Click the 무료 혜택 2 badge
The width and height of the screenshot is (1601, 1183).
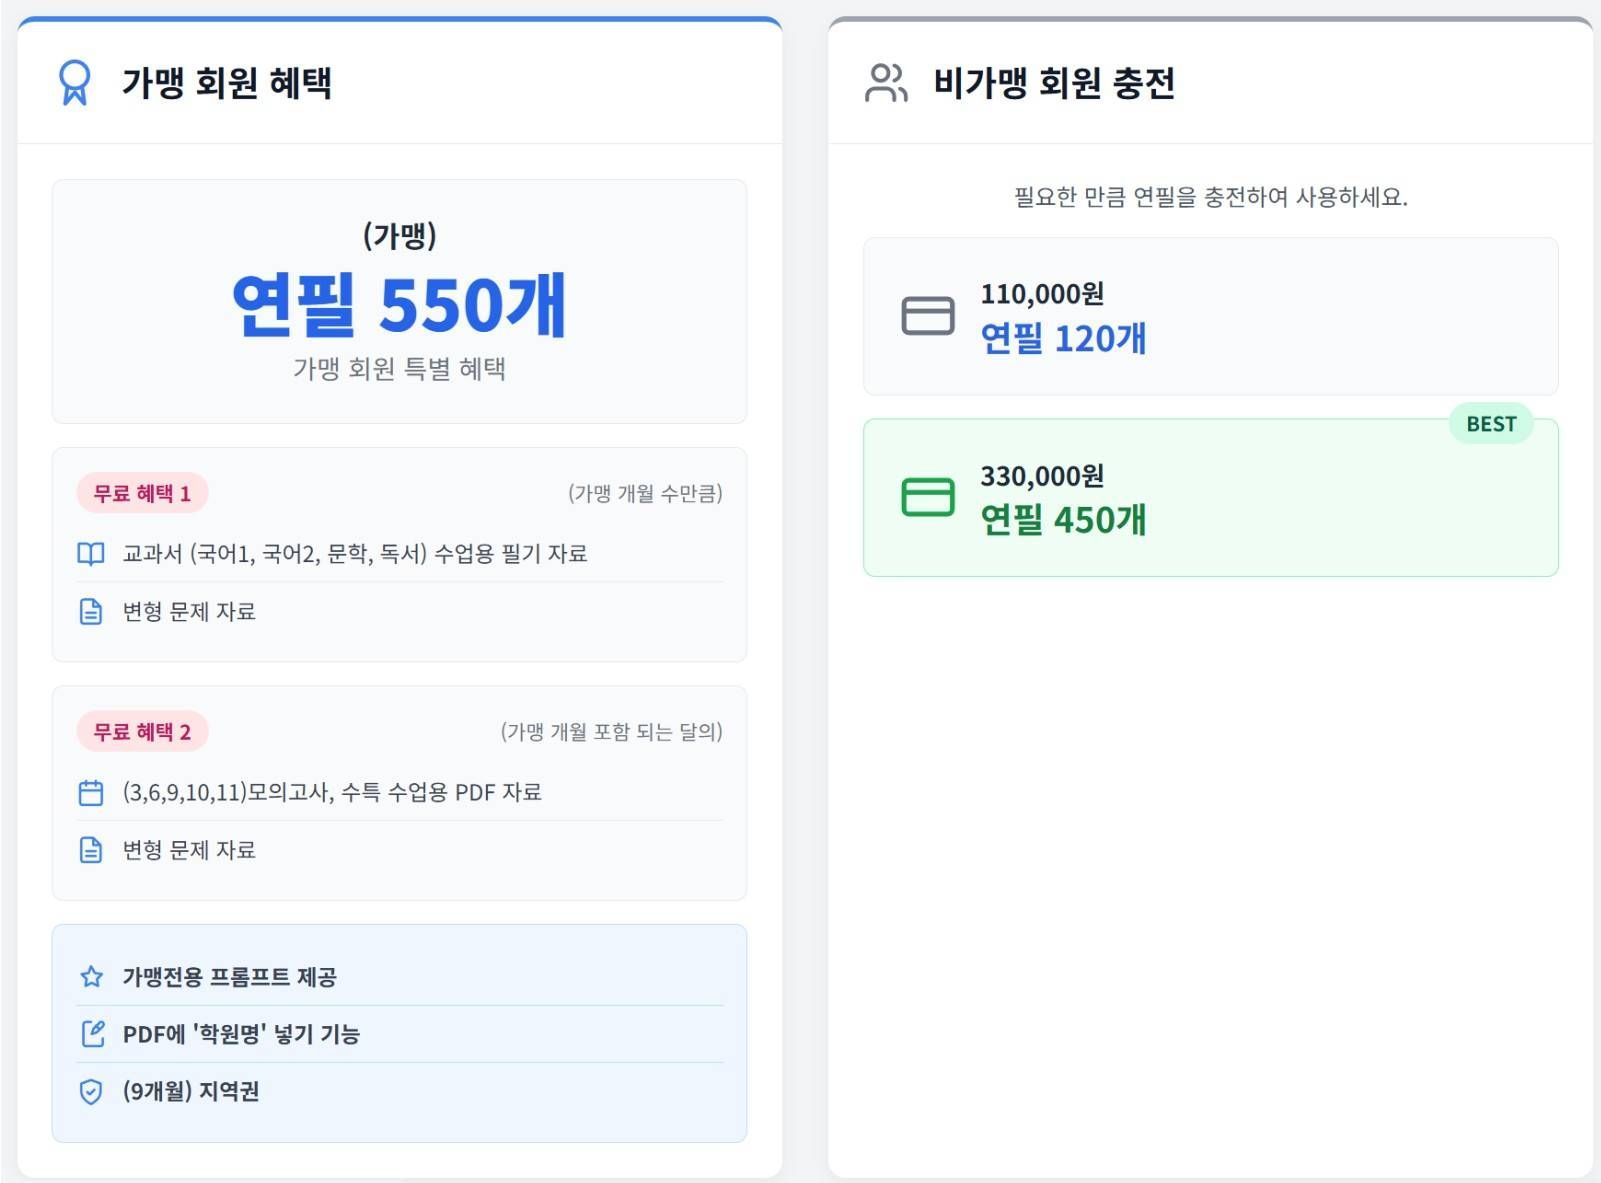[142, 732]
